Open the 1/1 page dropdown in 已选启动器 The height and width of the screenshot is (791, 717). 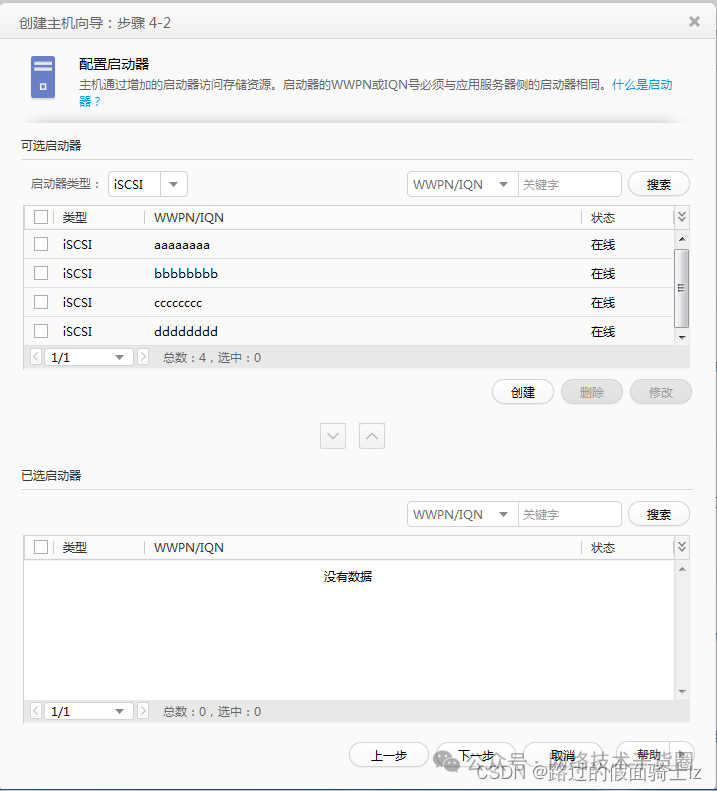[89, 711]
